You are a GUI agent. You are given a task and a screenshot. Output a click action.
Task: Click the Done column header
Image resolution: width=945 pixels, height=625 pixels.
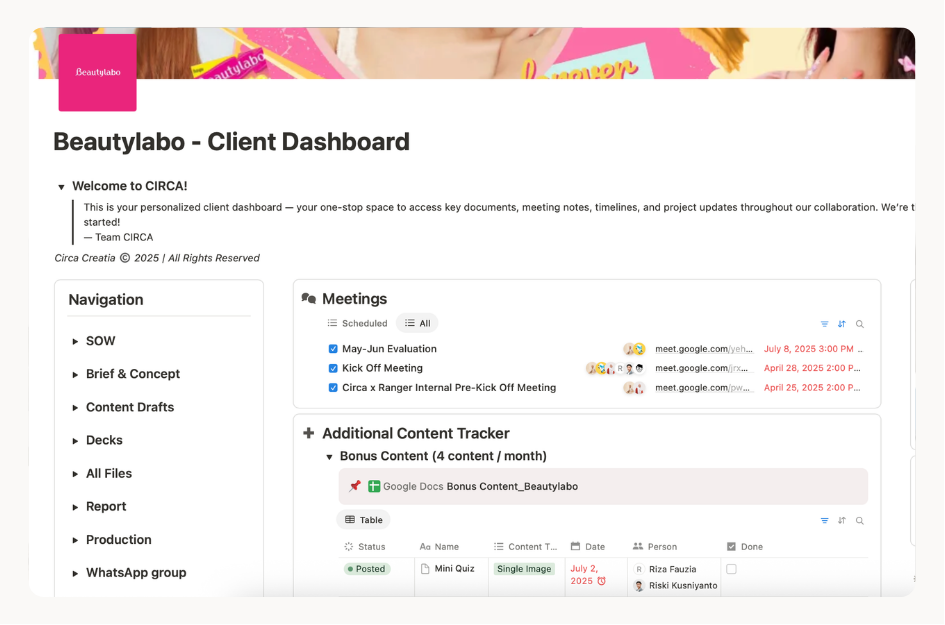pos(745,547)
